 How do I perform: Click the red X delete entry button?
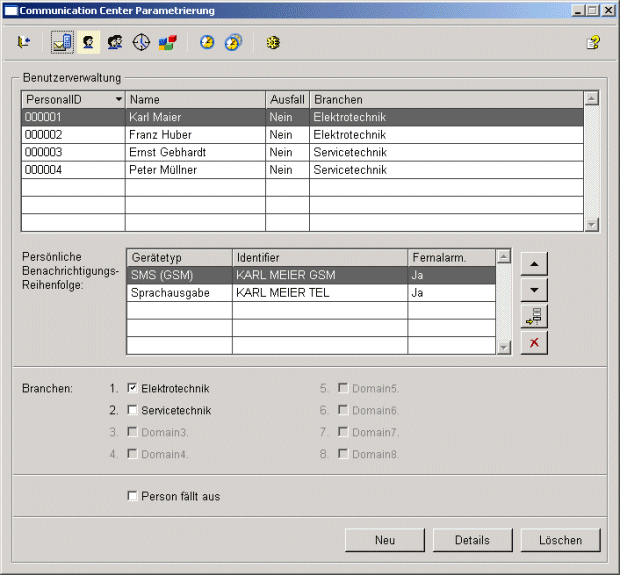535,343
